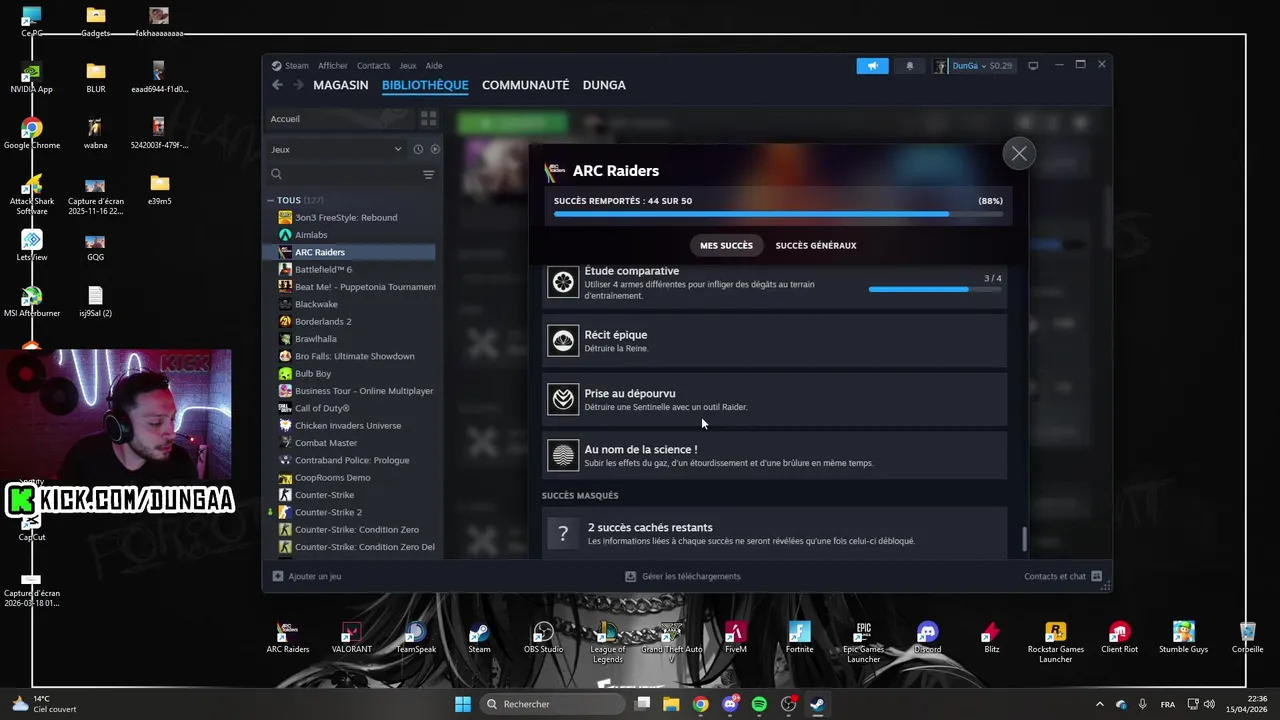This screenshot has width=1280, height=720.
Task: Click Ajouter un jeu button
Action: click(307, 576)
